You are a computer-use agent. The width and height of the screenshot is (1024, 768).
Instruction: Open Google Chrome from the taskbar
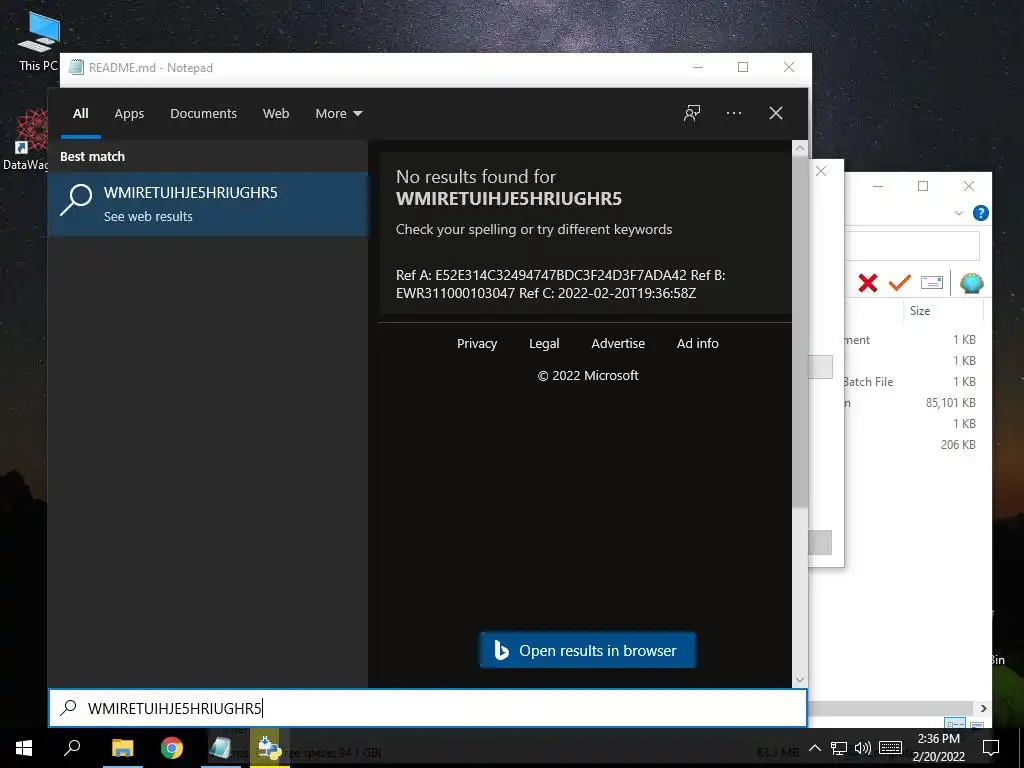[x=172, y=748]
